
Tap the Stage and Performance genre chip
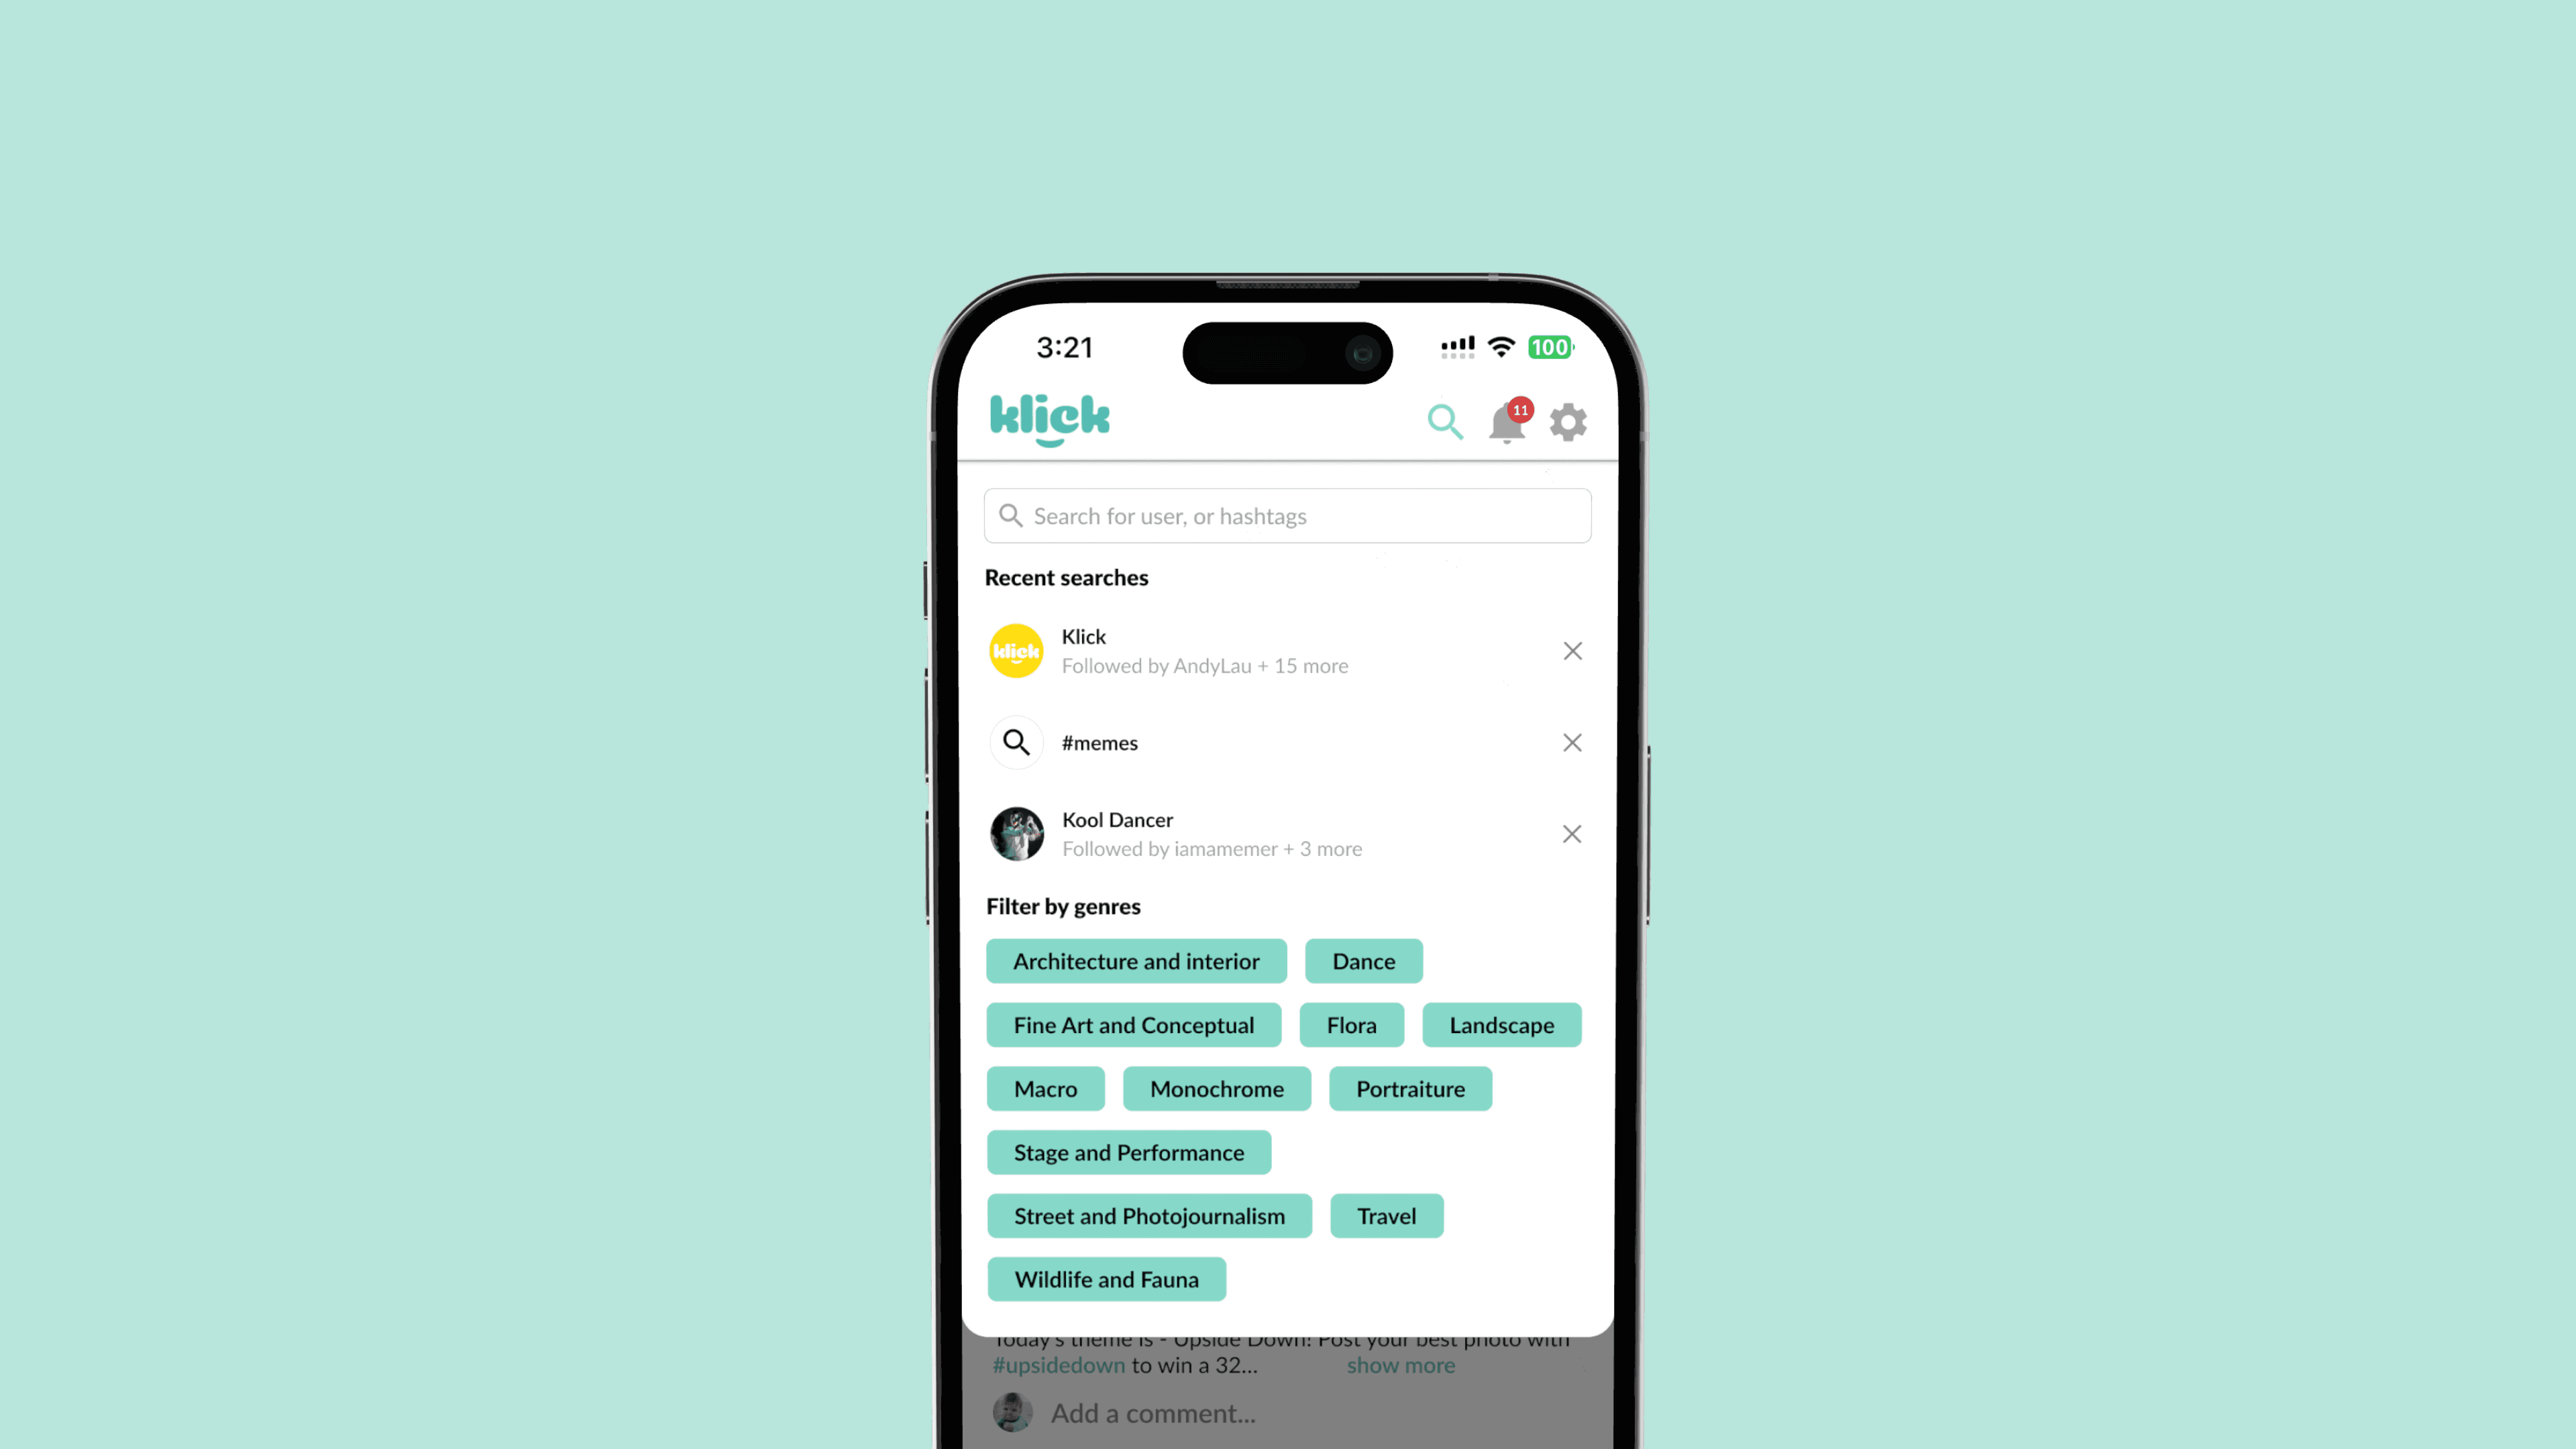1129,1152
